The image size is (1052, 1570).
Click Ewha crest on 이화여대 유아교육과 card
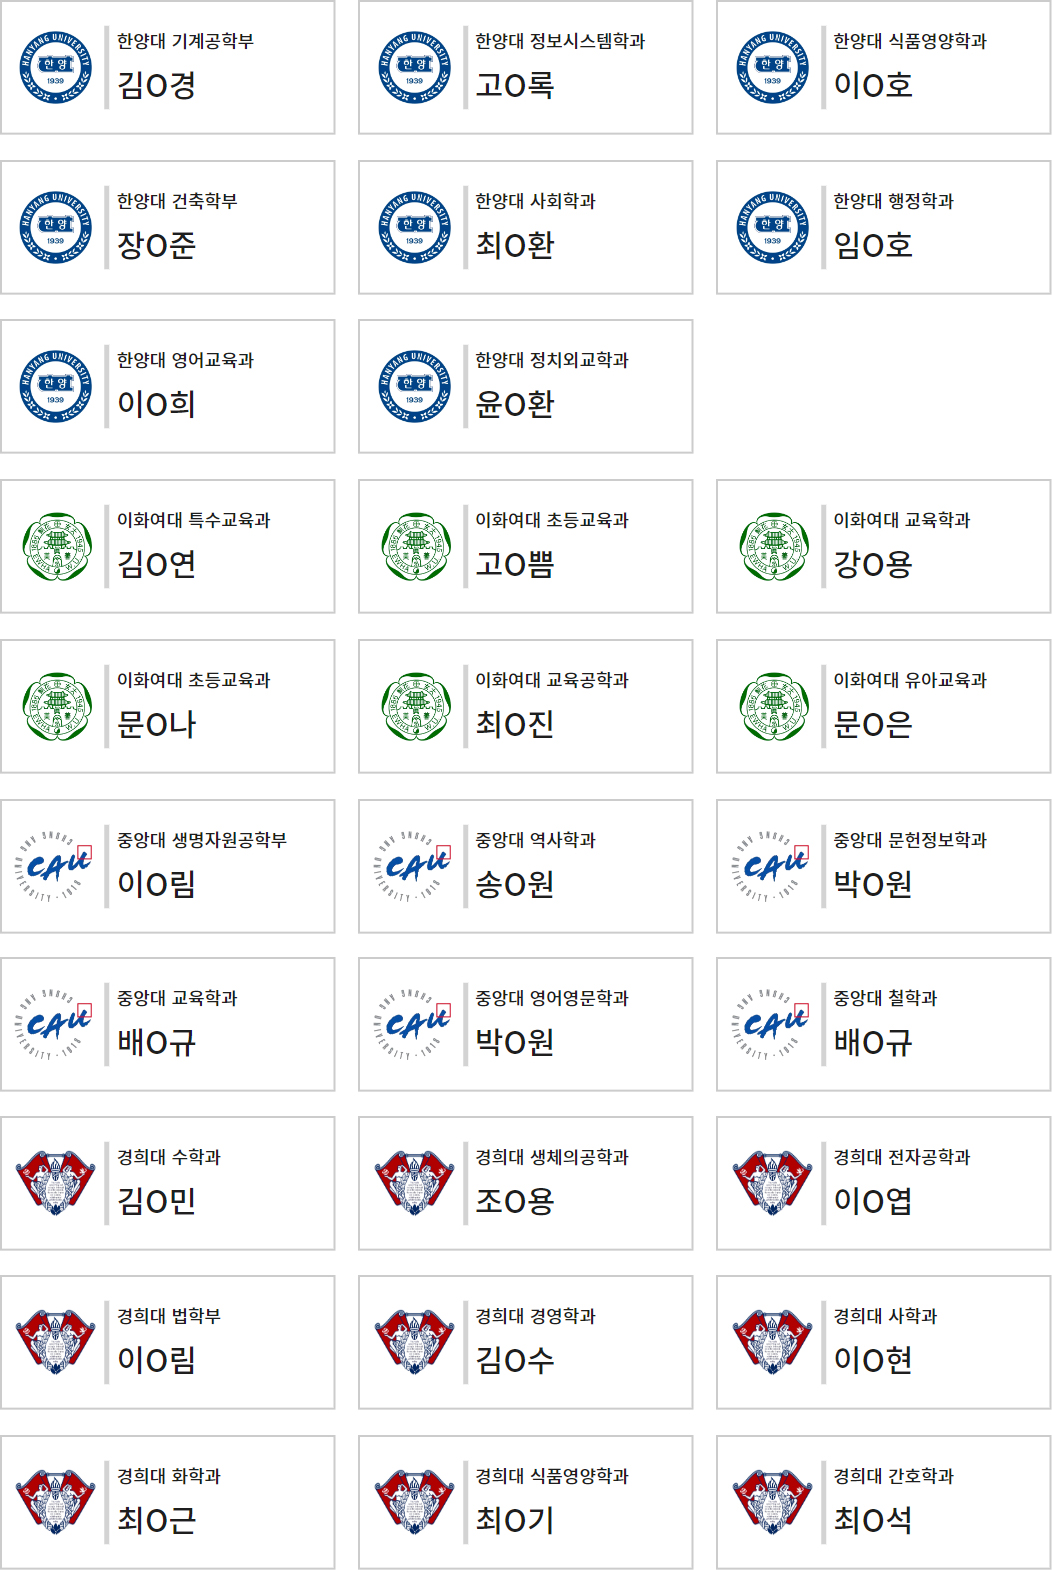(773, 707)
